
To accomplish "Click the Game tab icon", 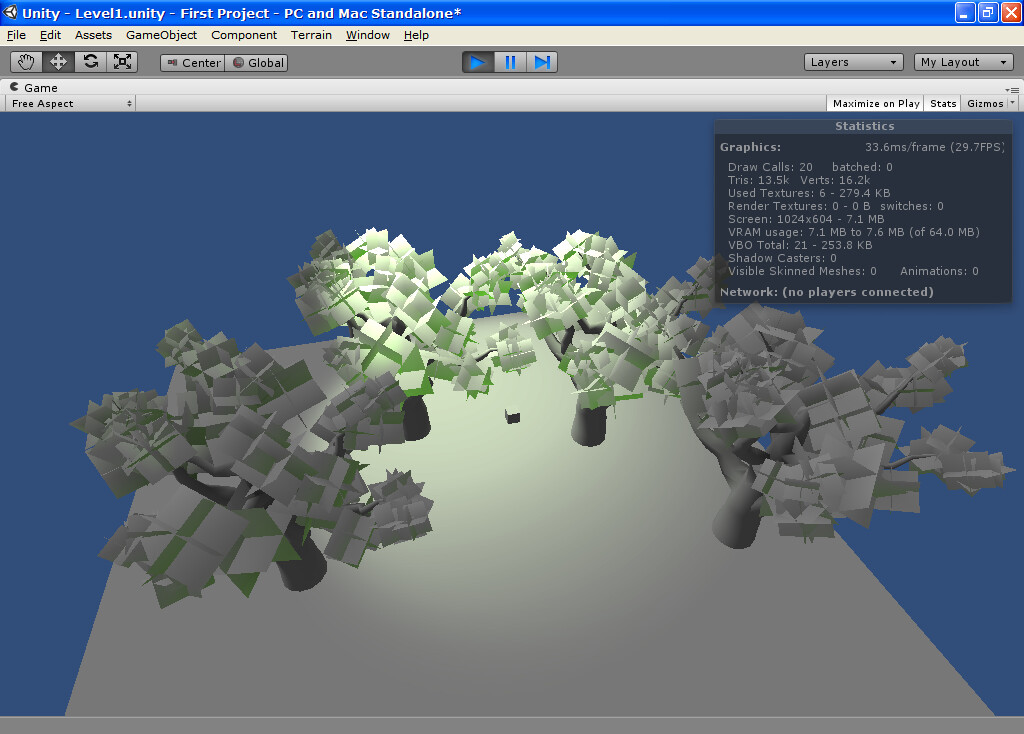I will tap(12, 87).
